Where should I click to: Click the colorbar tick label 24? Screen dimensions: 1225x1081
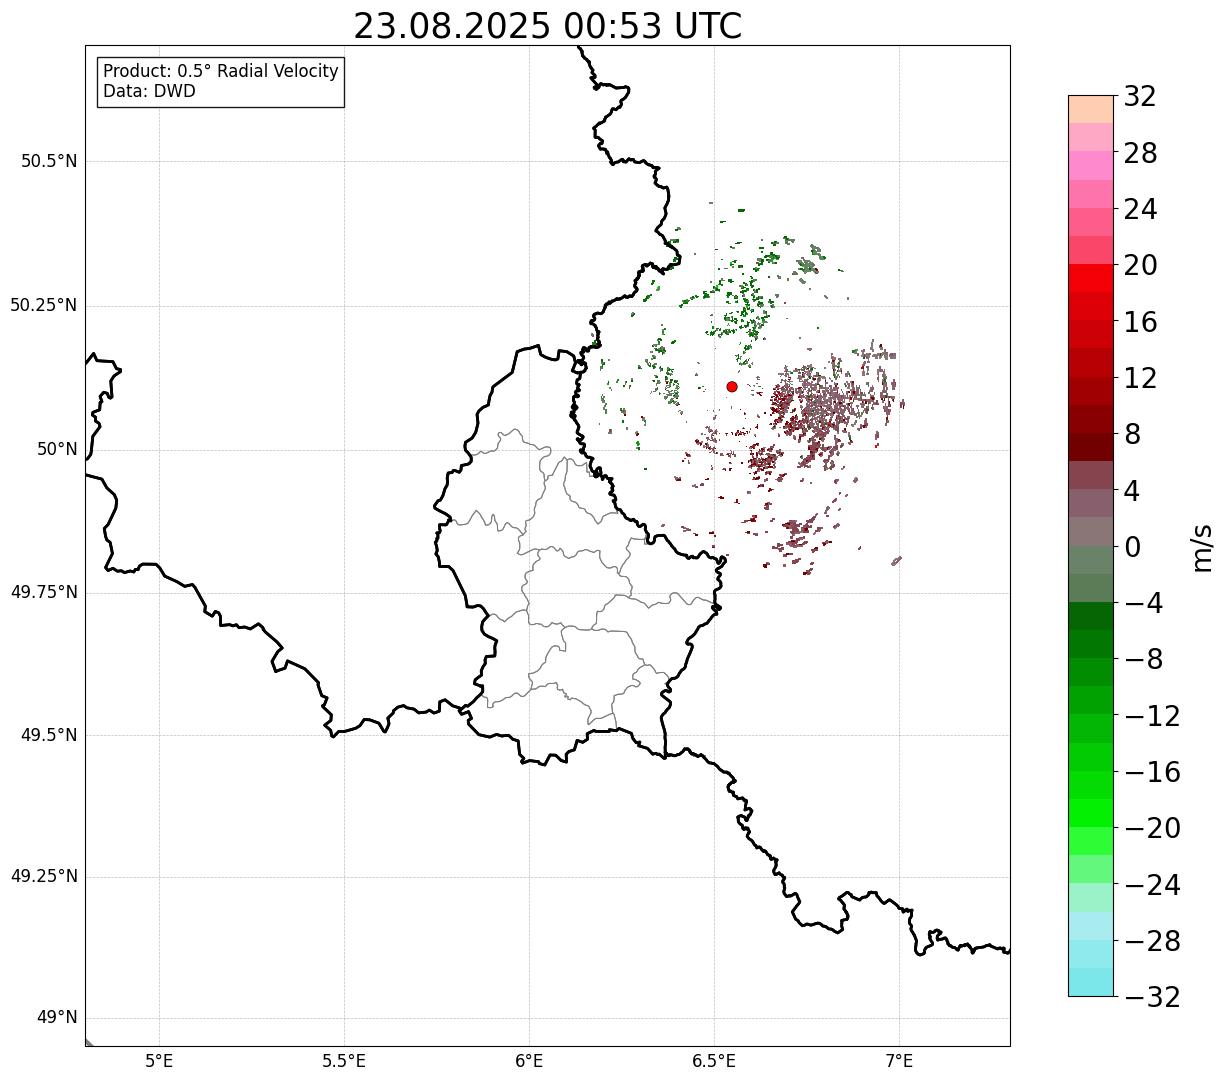tap(1141, 209)
